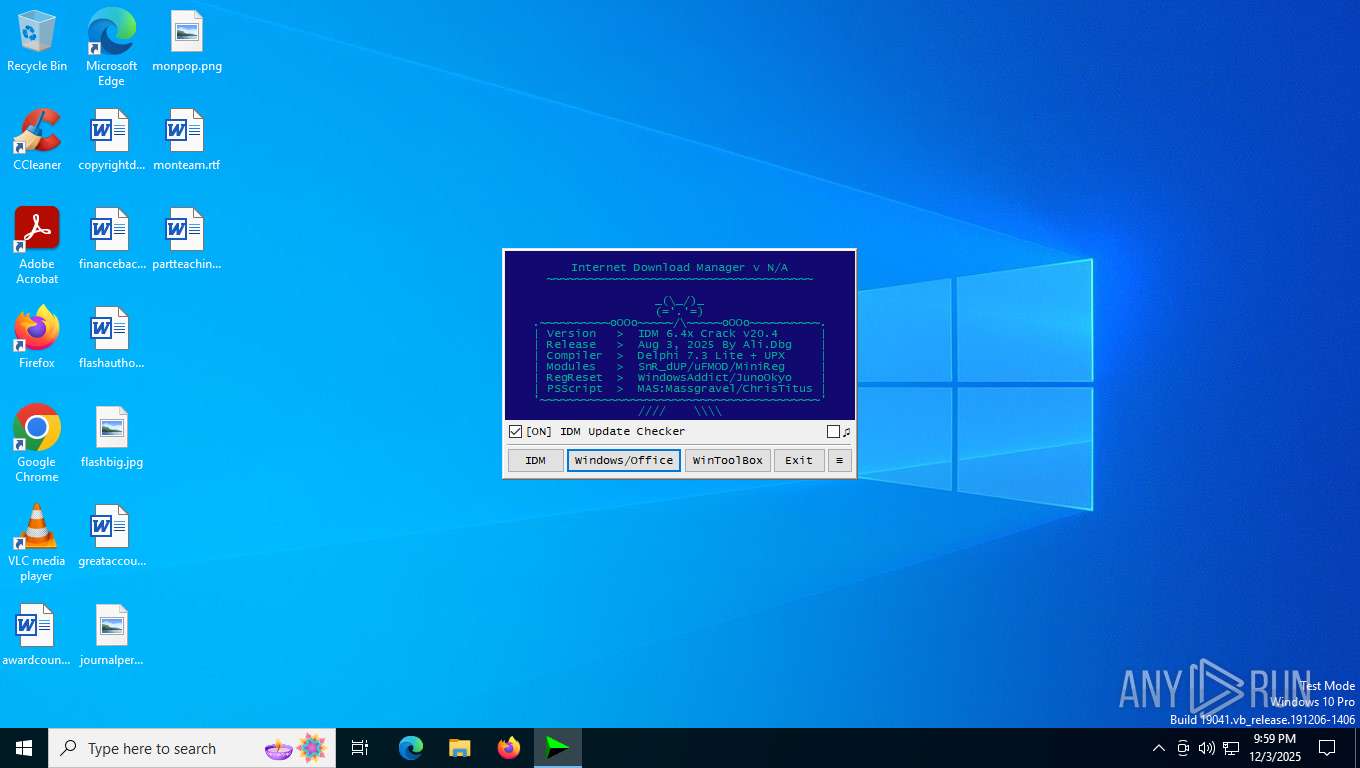Open the Recycle Bin desktop icon
The width and height of the screenshot is (1360, 768).
(37, 40)
